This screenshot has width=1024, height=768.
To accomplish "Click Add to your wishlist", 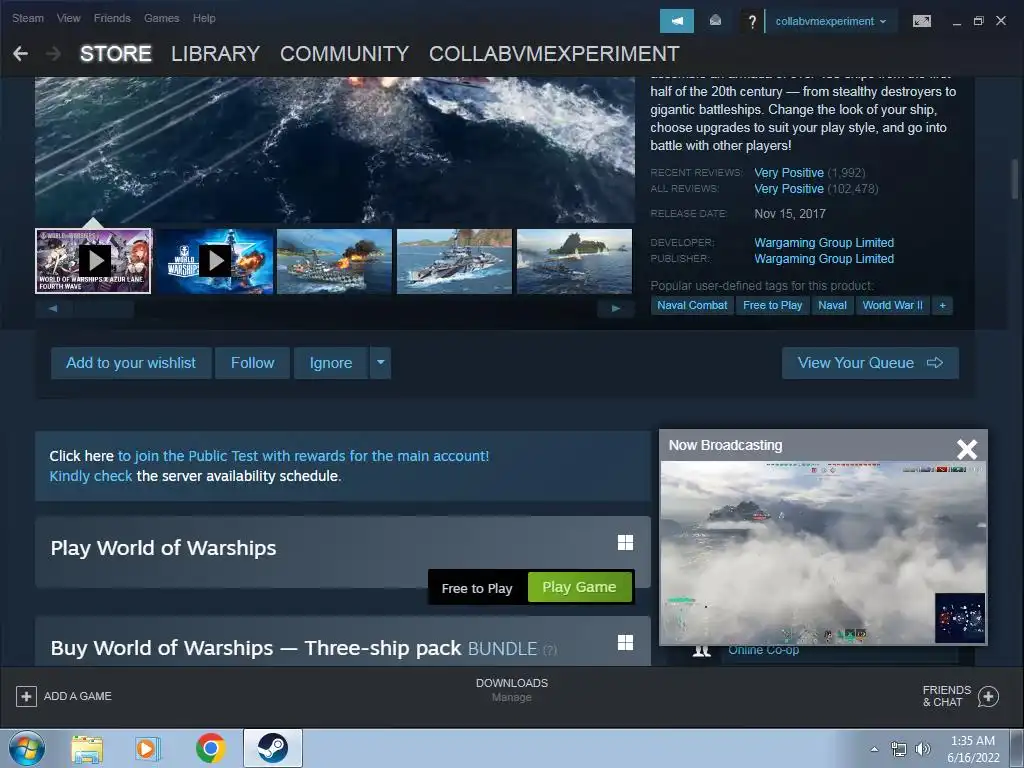I will (131, 362).
